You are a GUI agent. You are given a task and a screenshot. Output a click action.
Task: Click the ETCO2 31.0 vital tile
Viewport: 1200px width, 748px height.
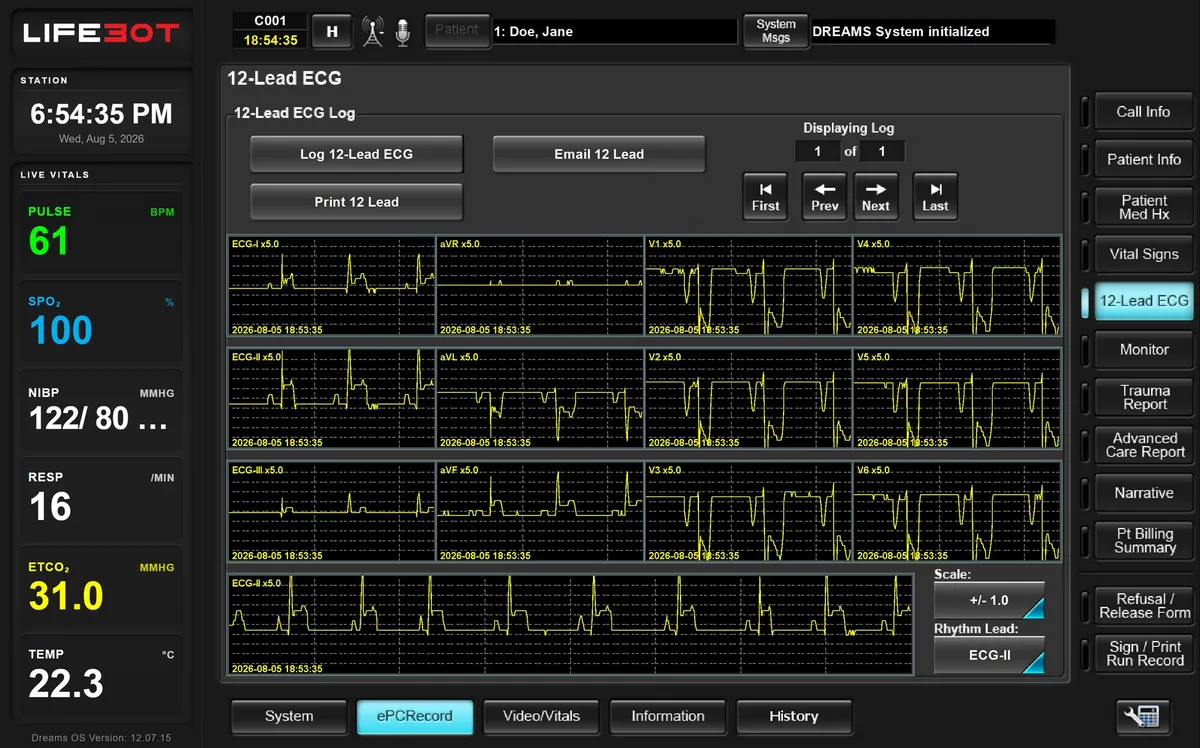pyautogui.click(x=100, y=588)
